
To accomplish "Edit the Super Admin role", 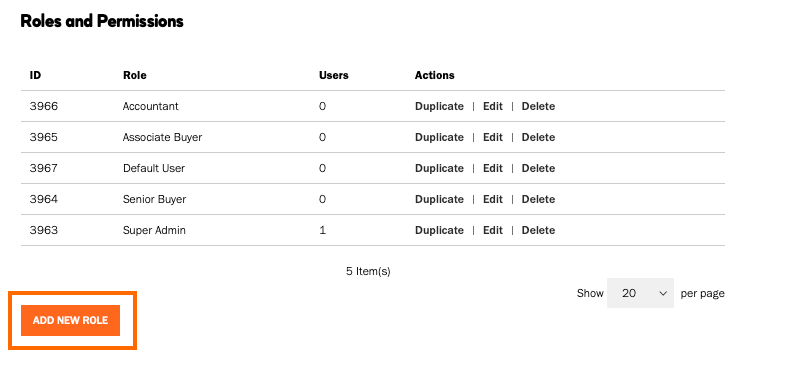I will [493, 230].
